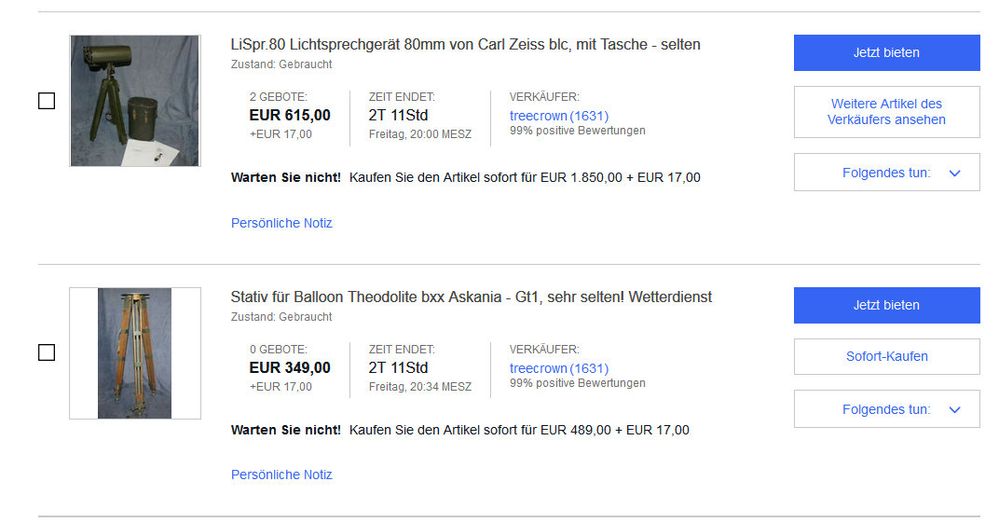This screenshot has height=525, width=999.
Task: Open the LiSpr.80 Lichtsprechgerät listing title
Action: pyautogui.click(x=465, y=45)
